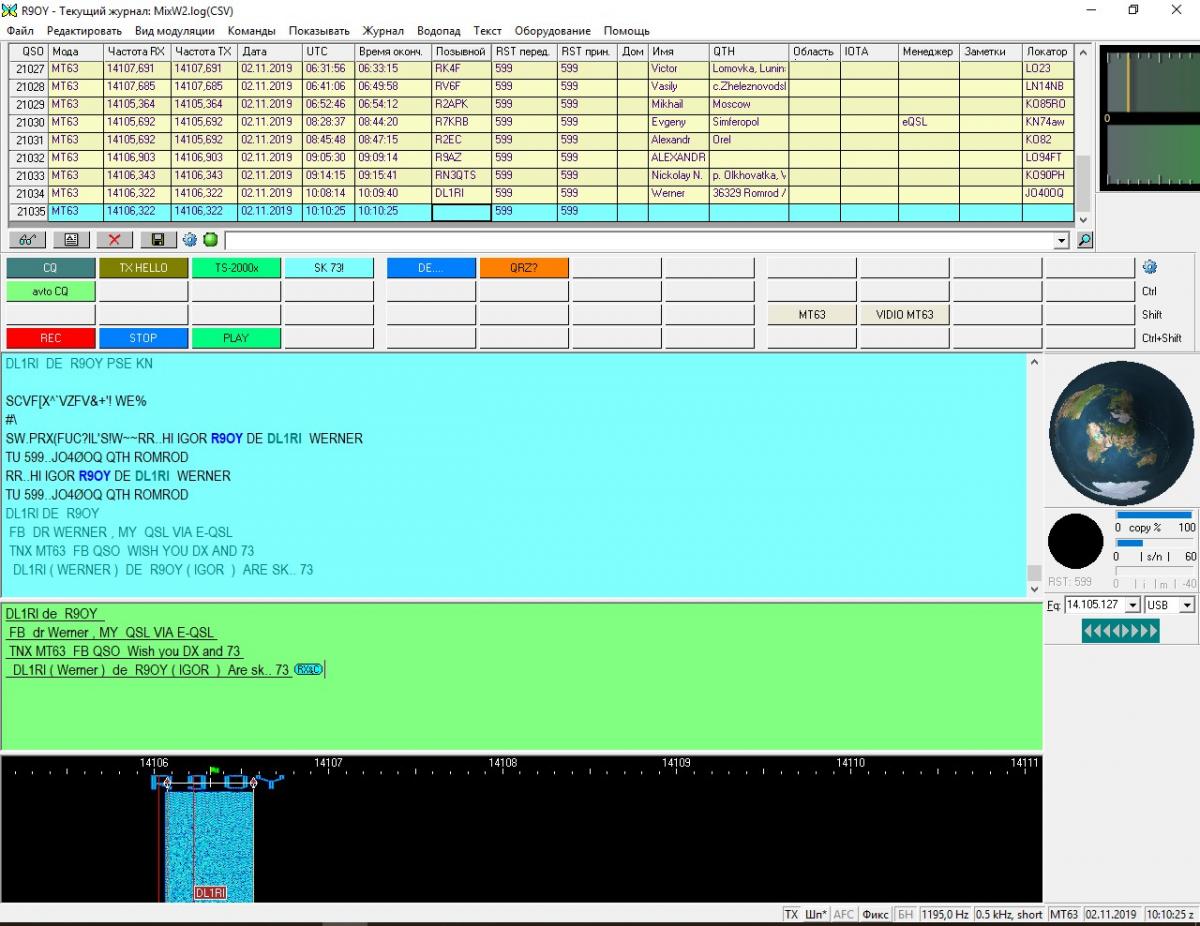
Task: Click magnifier icon right of command field
Action: click(1085, 240)
